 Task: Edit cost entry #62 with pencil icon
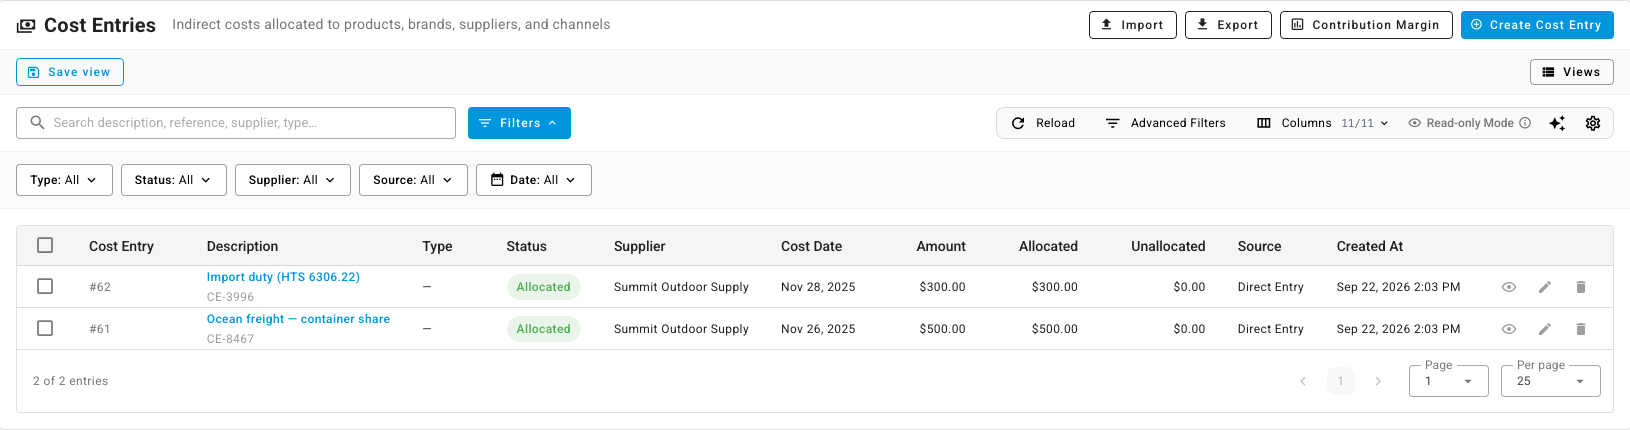(x=1545, y=287)
